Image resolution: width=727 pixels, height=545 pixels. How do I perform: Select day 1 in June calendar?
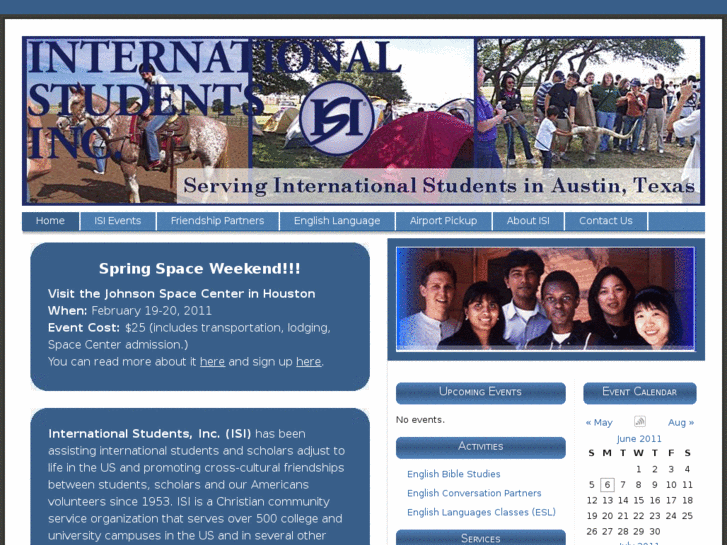[x=638, y=469]
